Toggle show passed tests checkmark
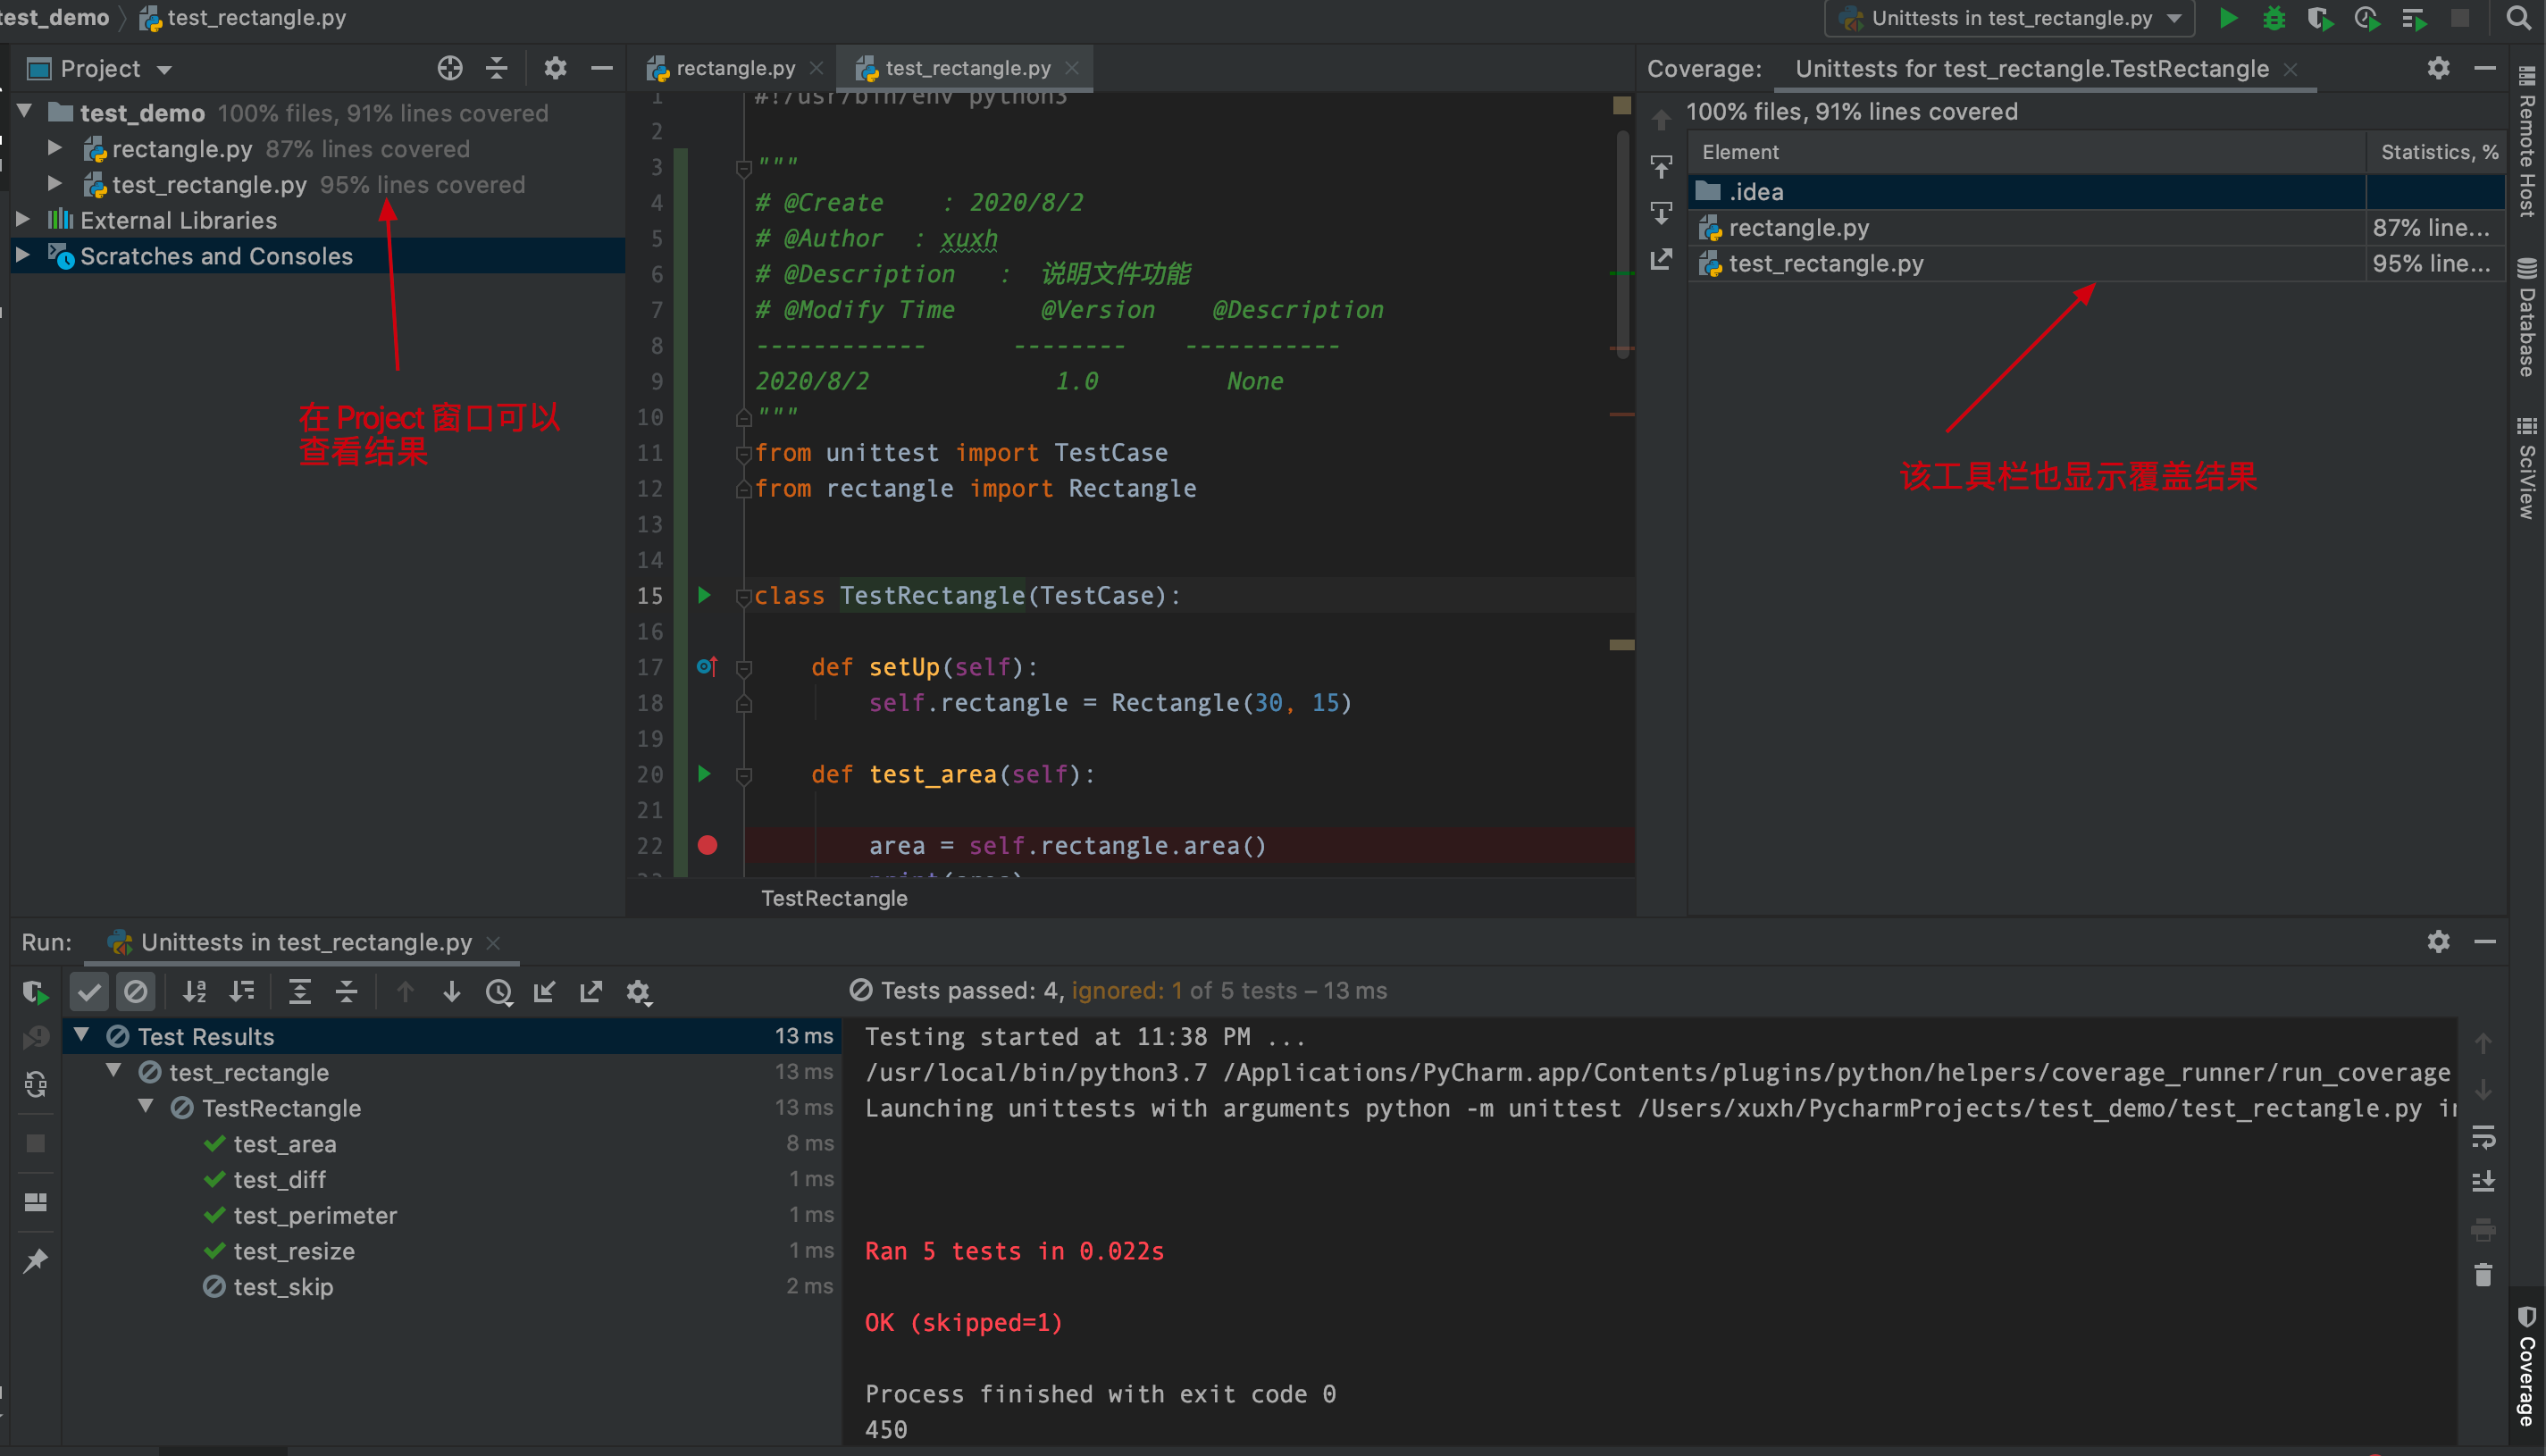 click(x=89, y=991)
